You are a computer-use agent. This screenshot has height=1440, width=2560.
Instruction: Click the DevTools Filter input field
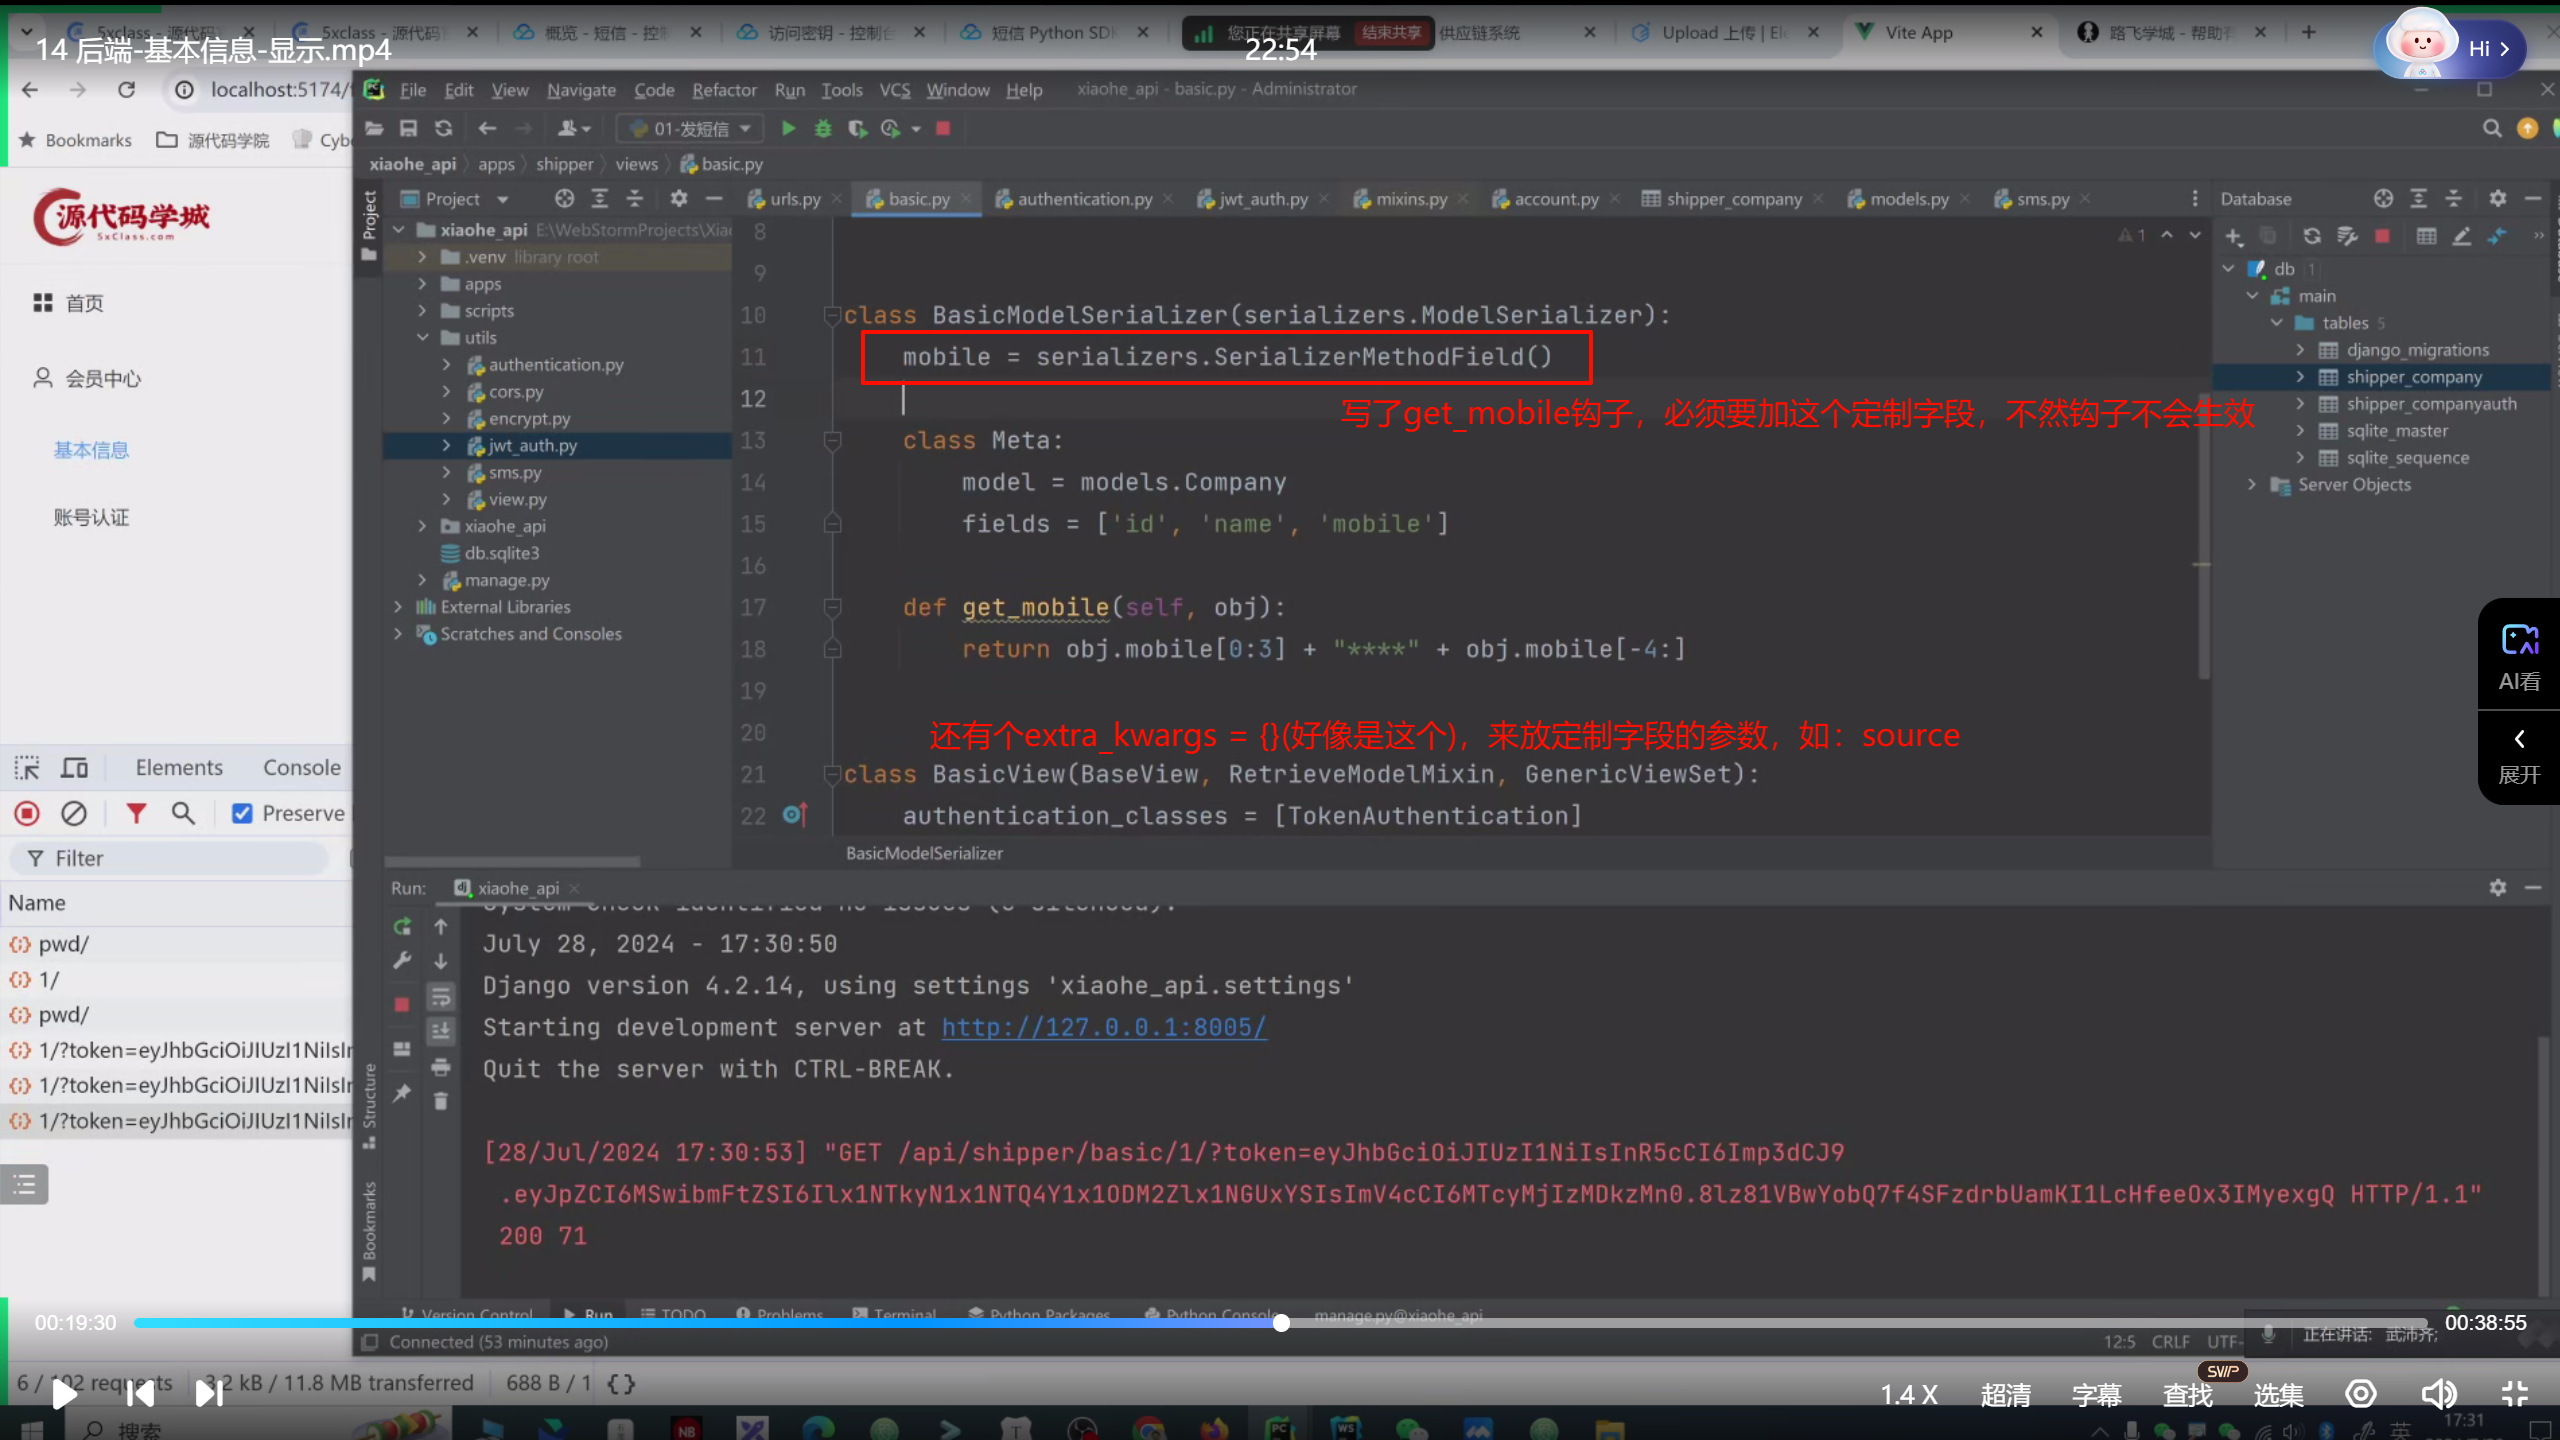170,858
